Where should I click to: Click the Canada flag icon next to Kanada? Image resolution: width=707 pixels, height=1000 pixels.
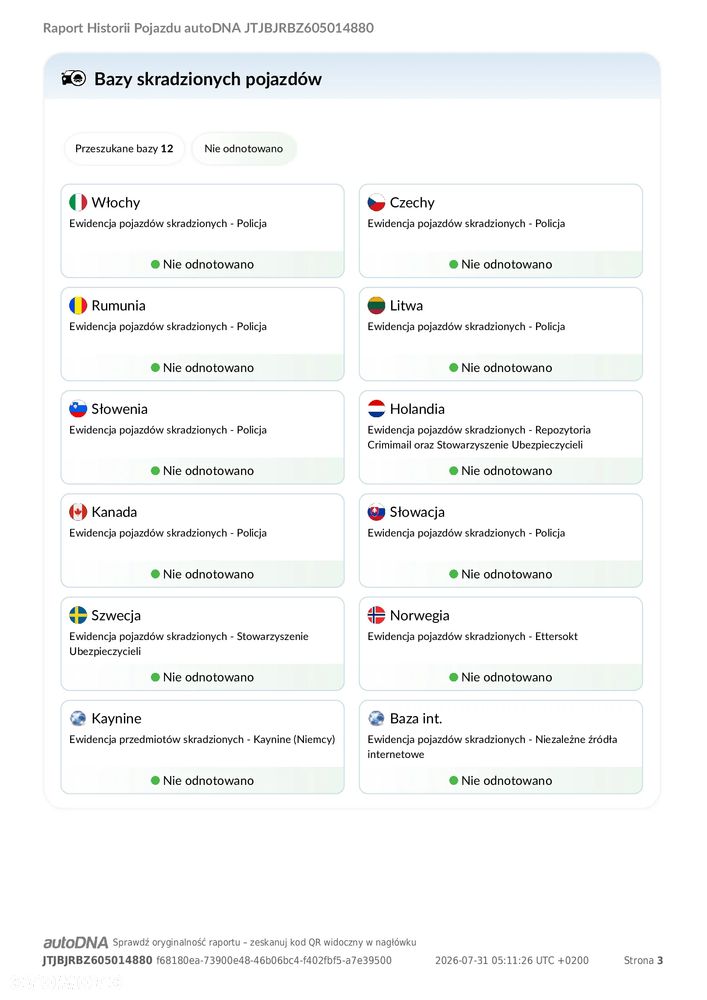click(x=78, y=512)
